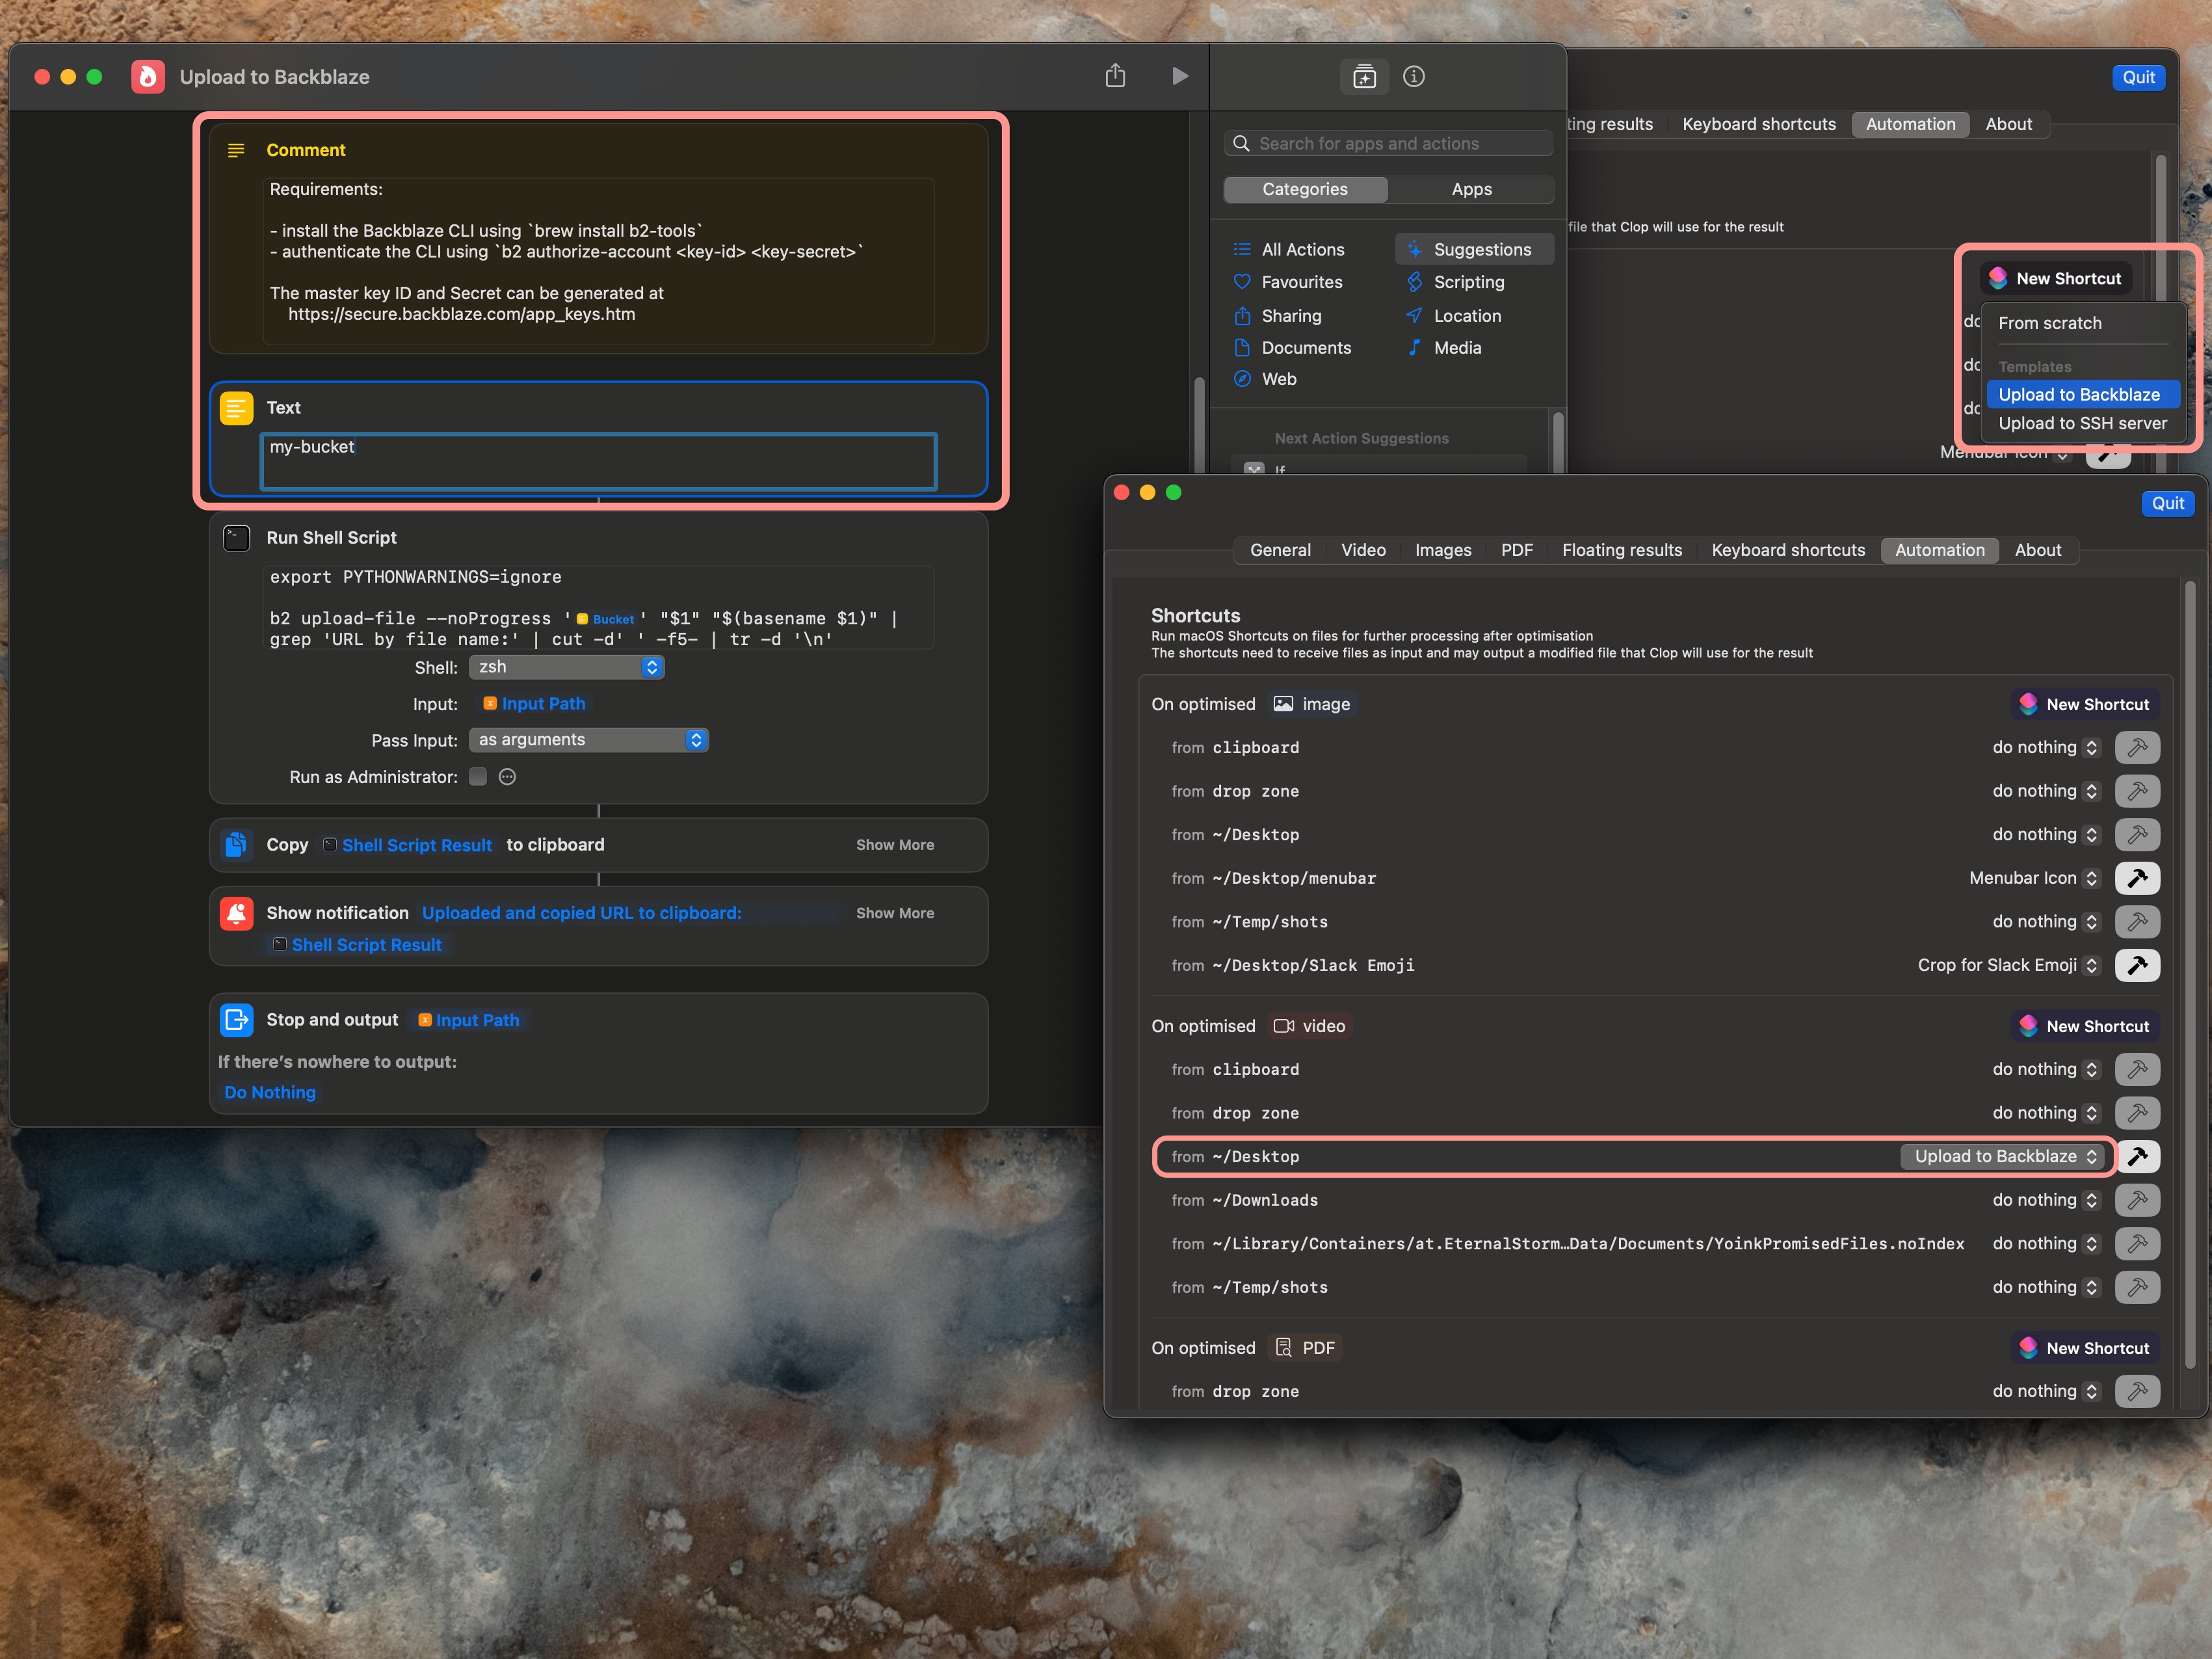Click the Upload to Backblaze flame icon

148,77
